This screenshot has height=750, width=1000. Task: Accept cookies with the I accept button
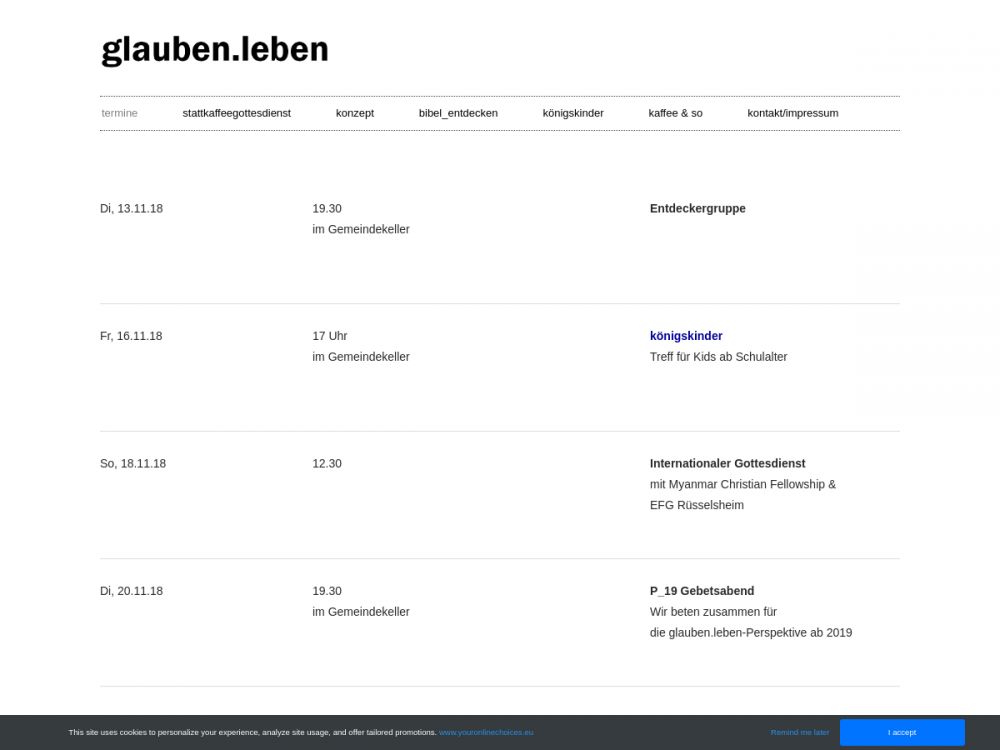click(x=902, y=732)
